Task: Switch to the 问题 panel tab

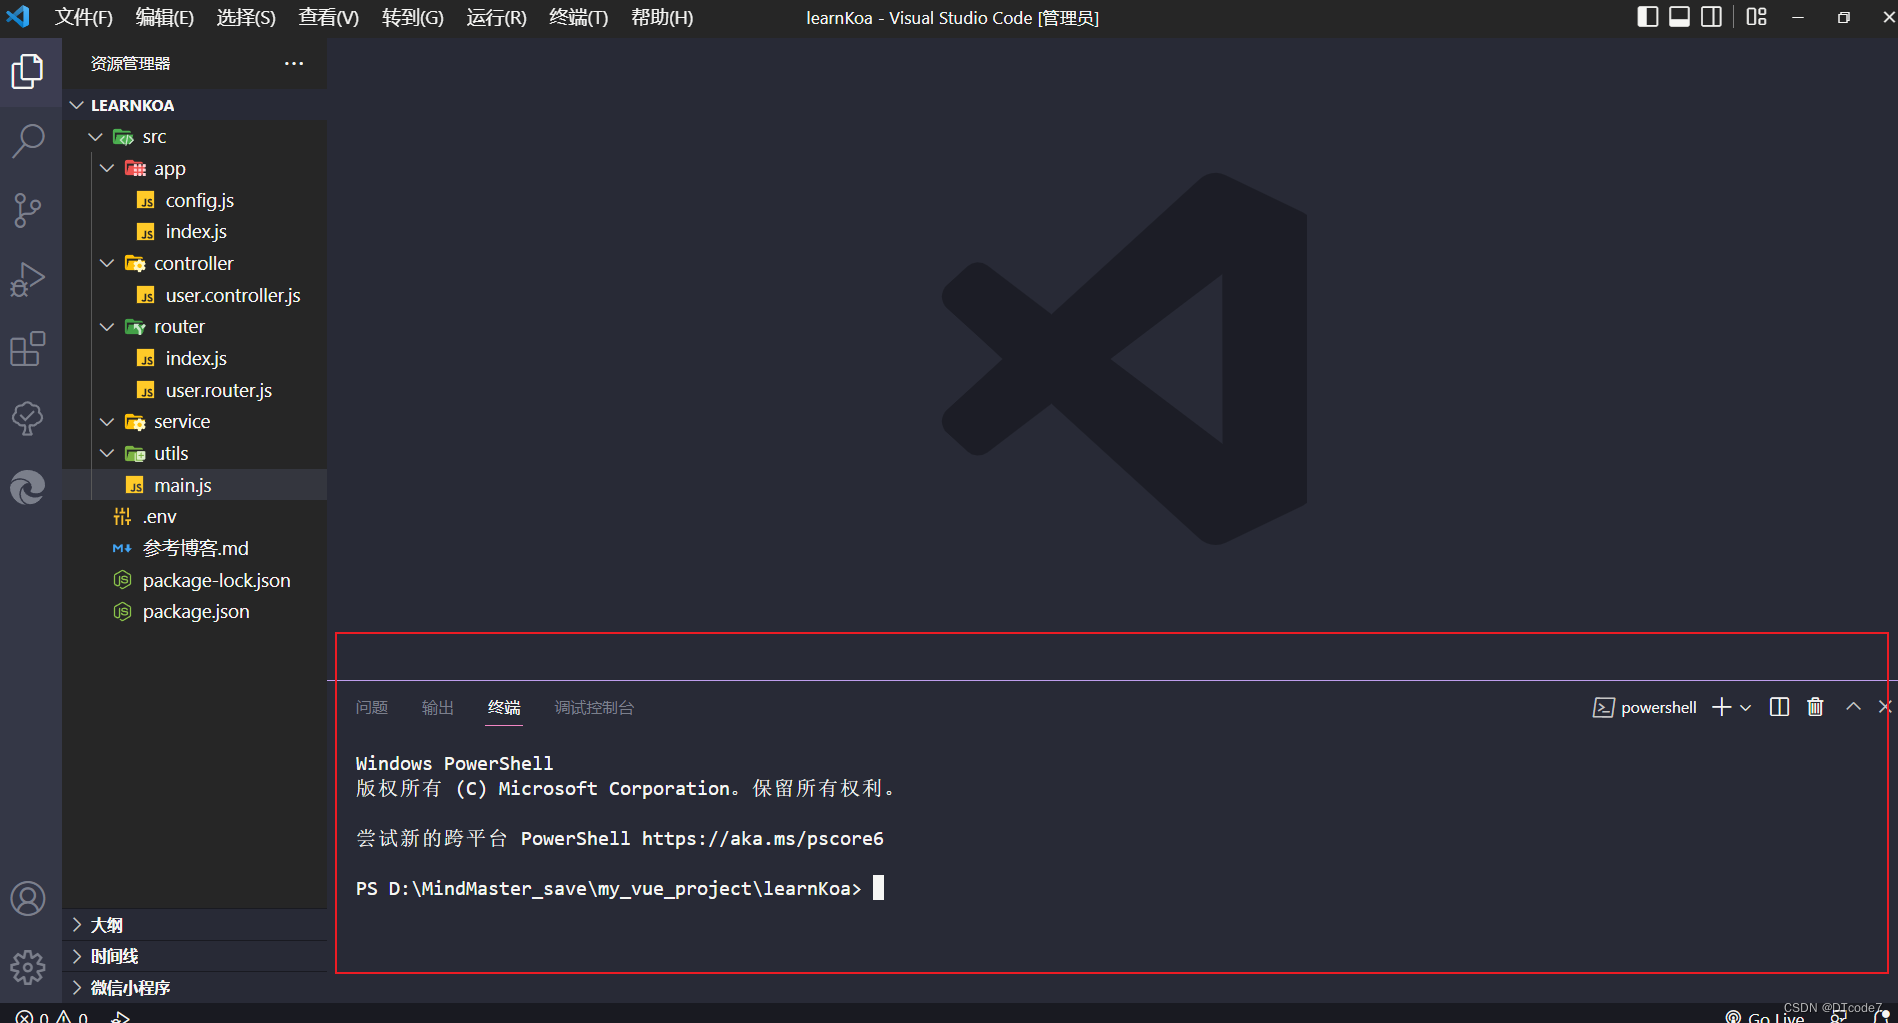Action: click(x=372, y=707)
